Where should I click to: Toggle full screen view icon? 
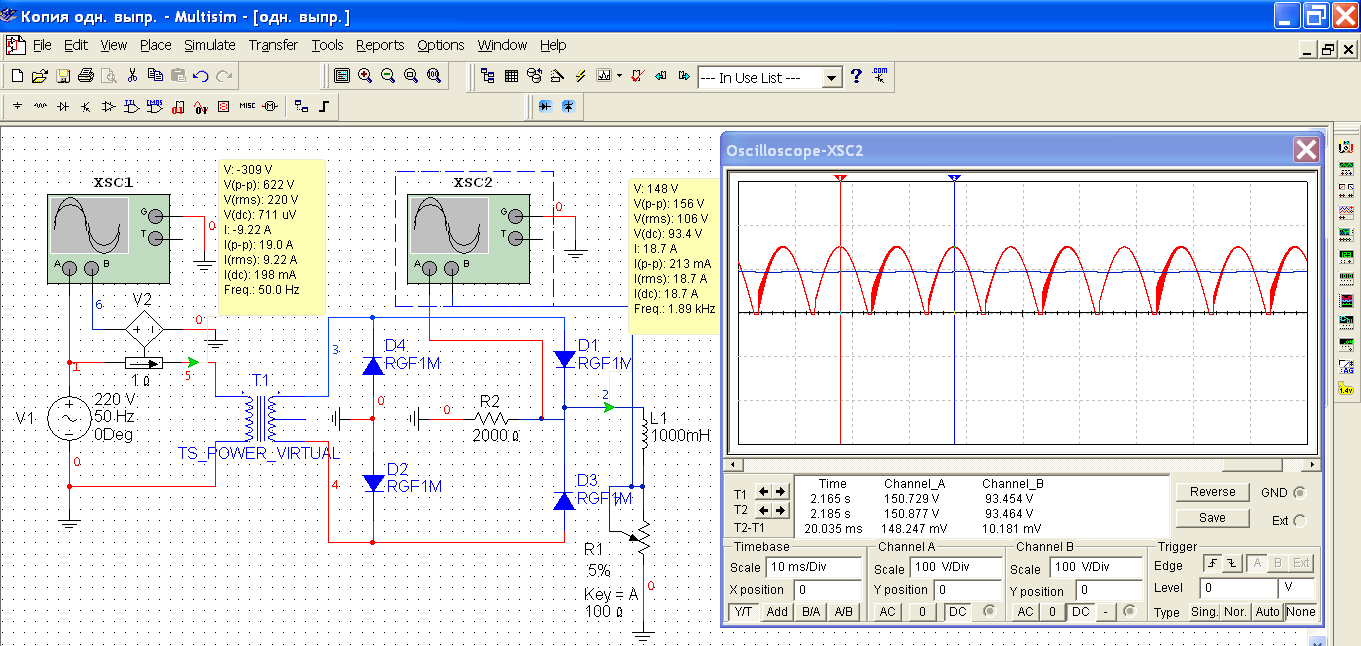341,76
